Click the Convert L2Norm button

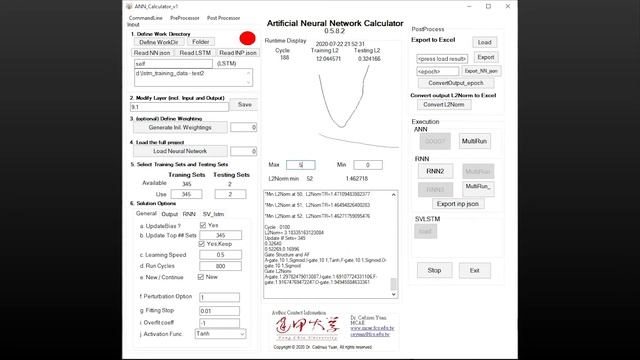[444, 104]
